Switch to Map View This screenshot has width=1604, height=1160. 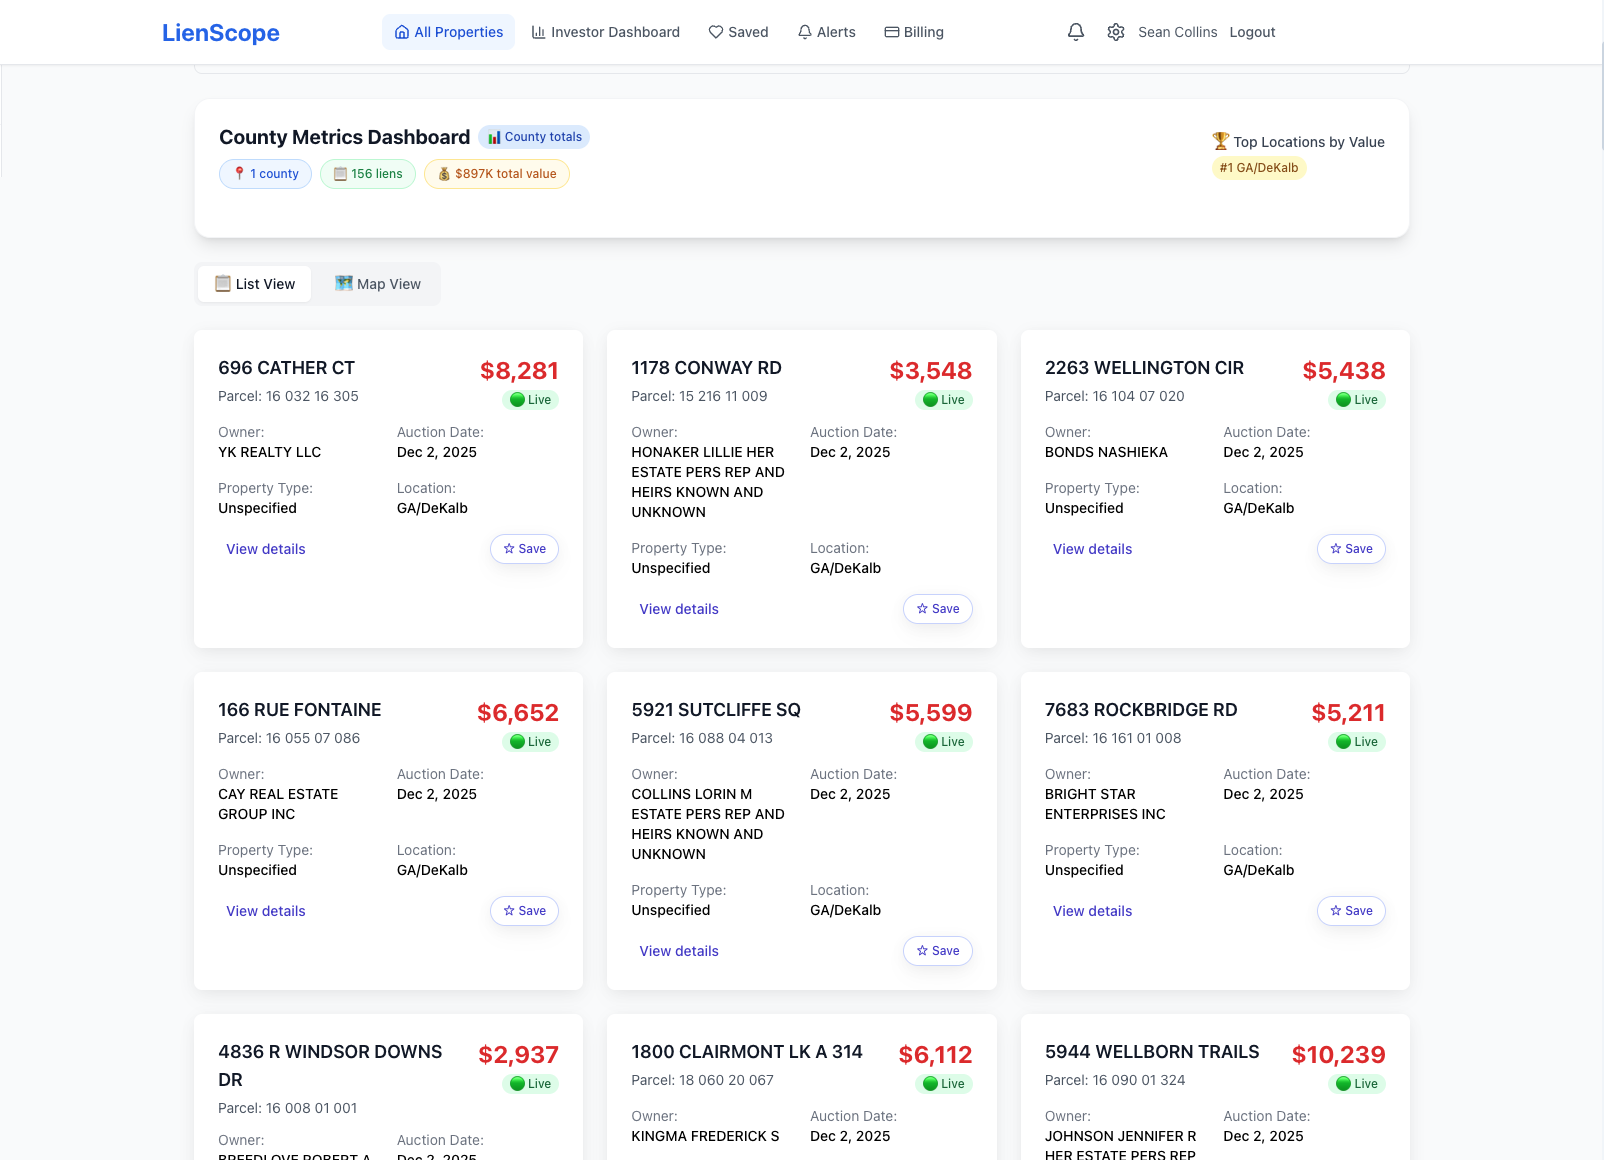tap(378, 283)
